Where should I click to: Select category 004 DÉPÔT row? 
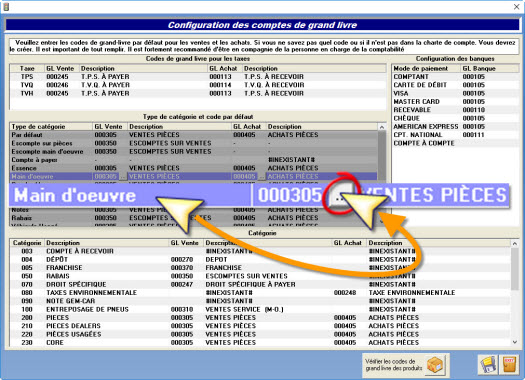pos(260,259)
